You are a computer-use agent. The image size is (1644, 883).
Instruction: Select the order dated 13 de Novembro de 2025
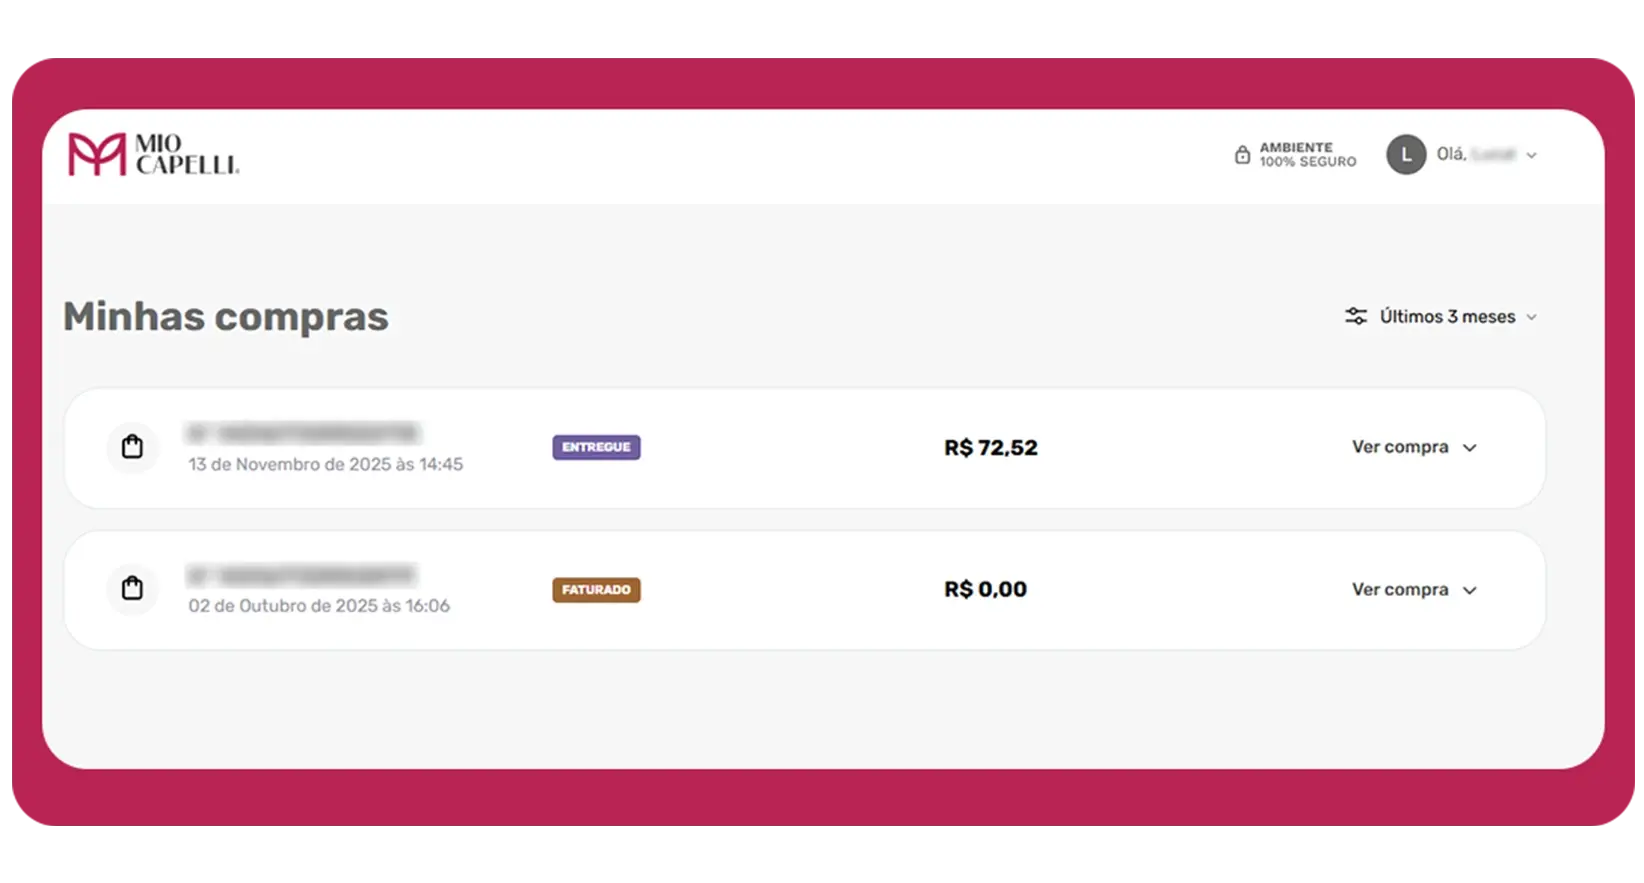coord(325,464)
